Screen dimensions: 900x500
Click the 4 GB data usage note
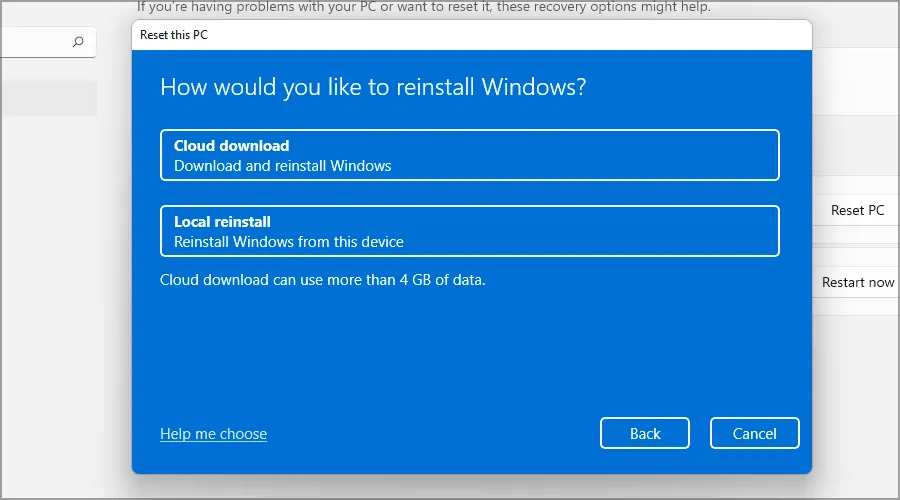322,280
